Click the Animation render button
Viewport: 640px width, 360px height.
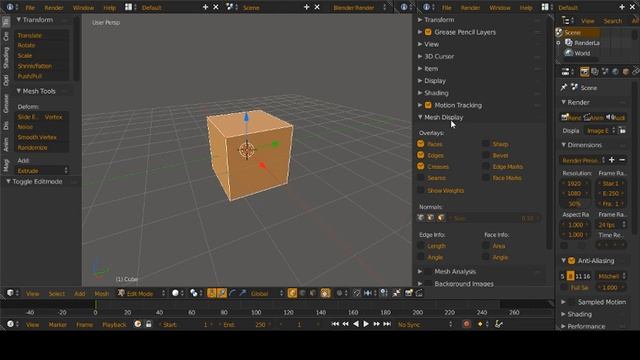pyautogui.click(x=593, y=118)
